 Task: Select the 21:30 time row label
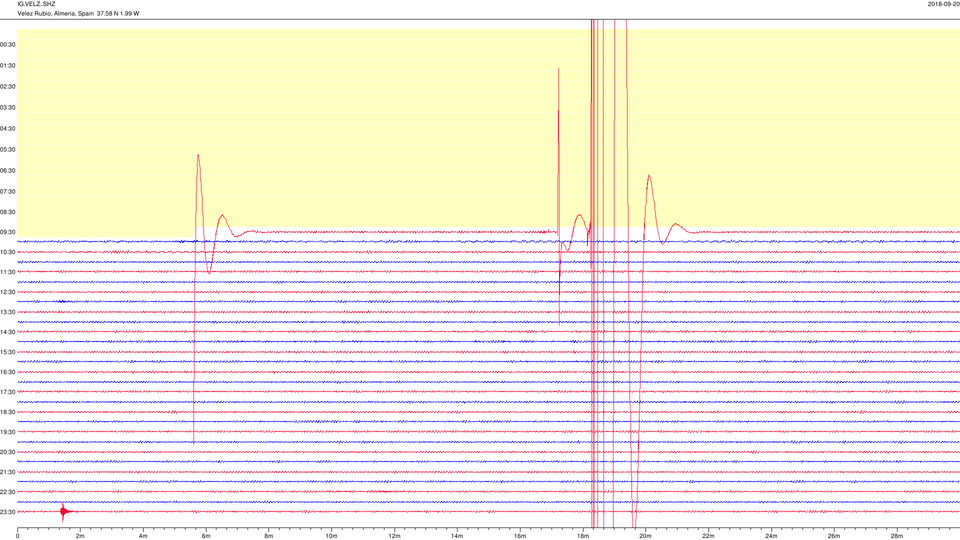[x=7, y=472]
